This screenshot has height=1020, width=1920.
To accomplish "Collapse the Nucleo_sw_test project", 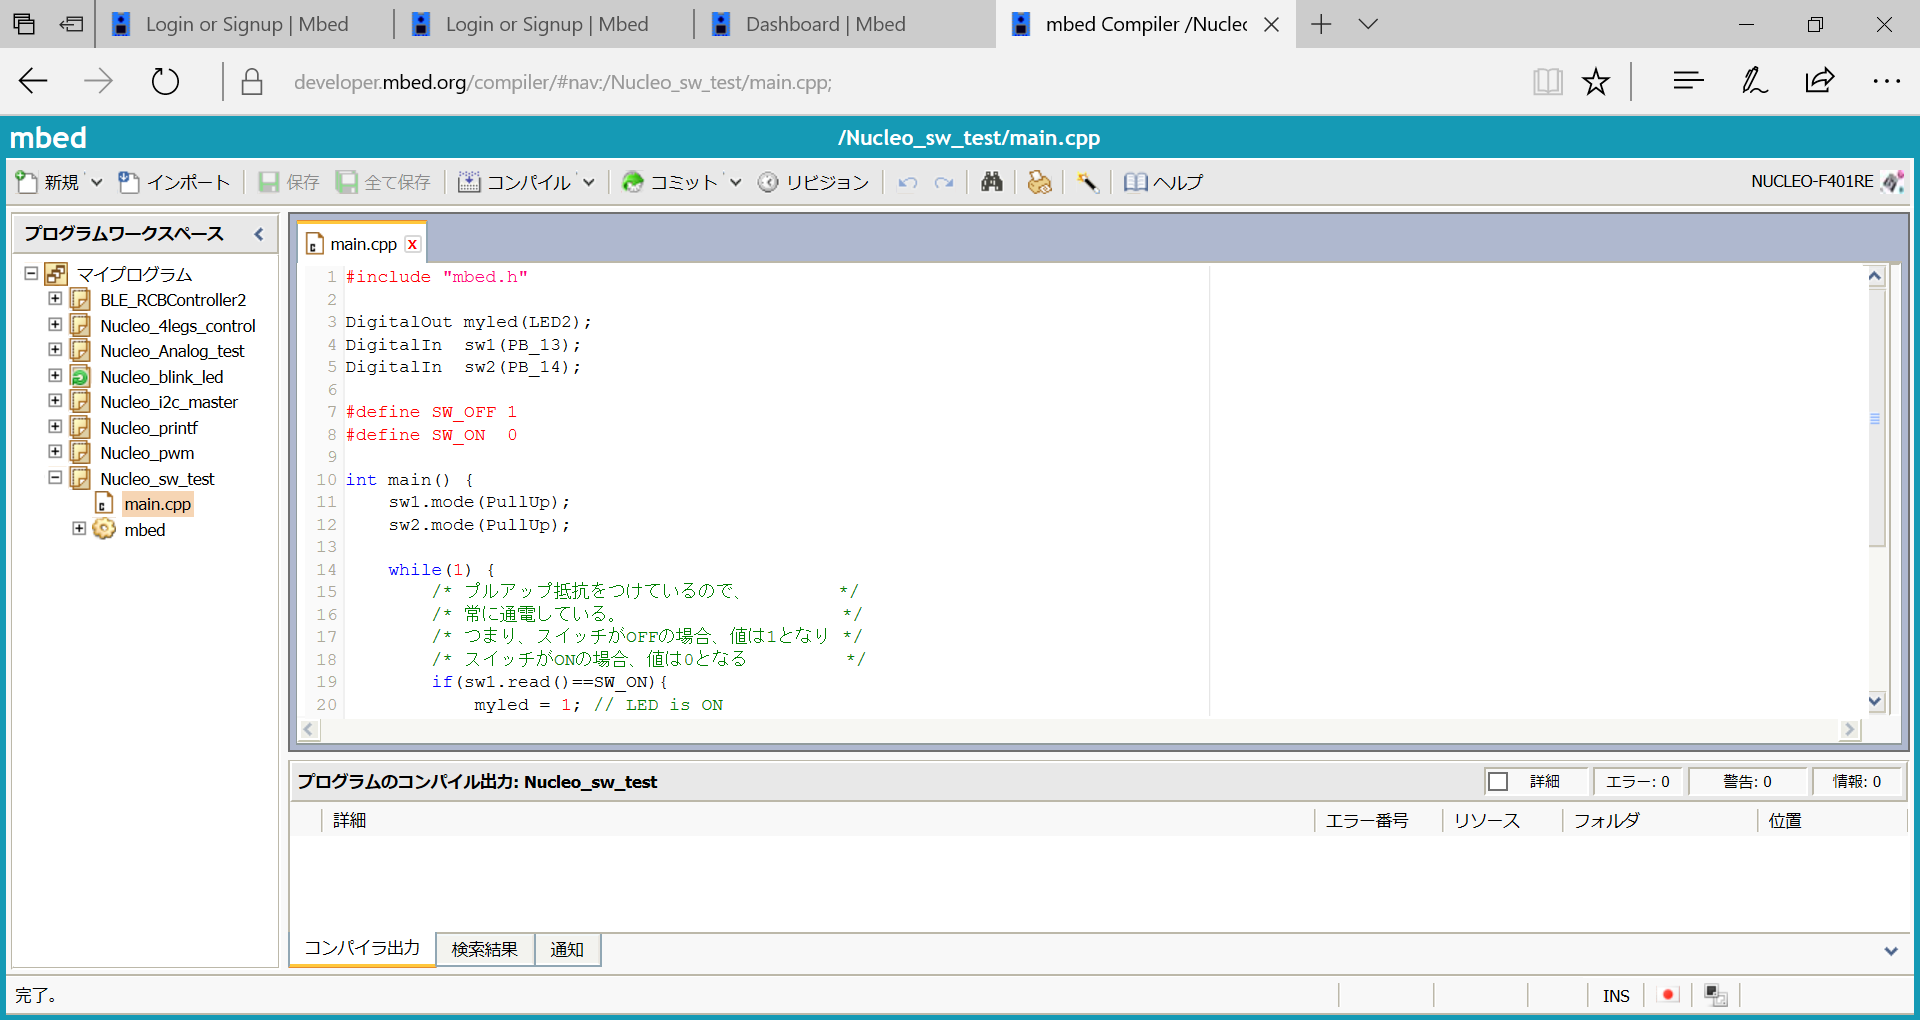I will pyautogui.click(x=55, y=477).
